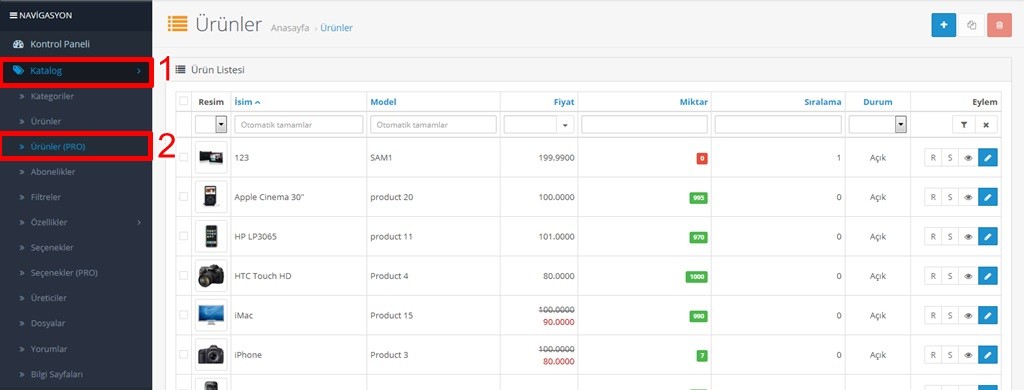Expand the Katalog menu chevron

[x=138, y=71]
